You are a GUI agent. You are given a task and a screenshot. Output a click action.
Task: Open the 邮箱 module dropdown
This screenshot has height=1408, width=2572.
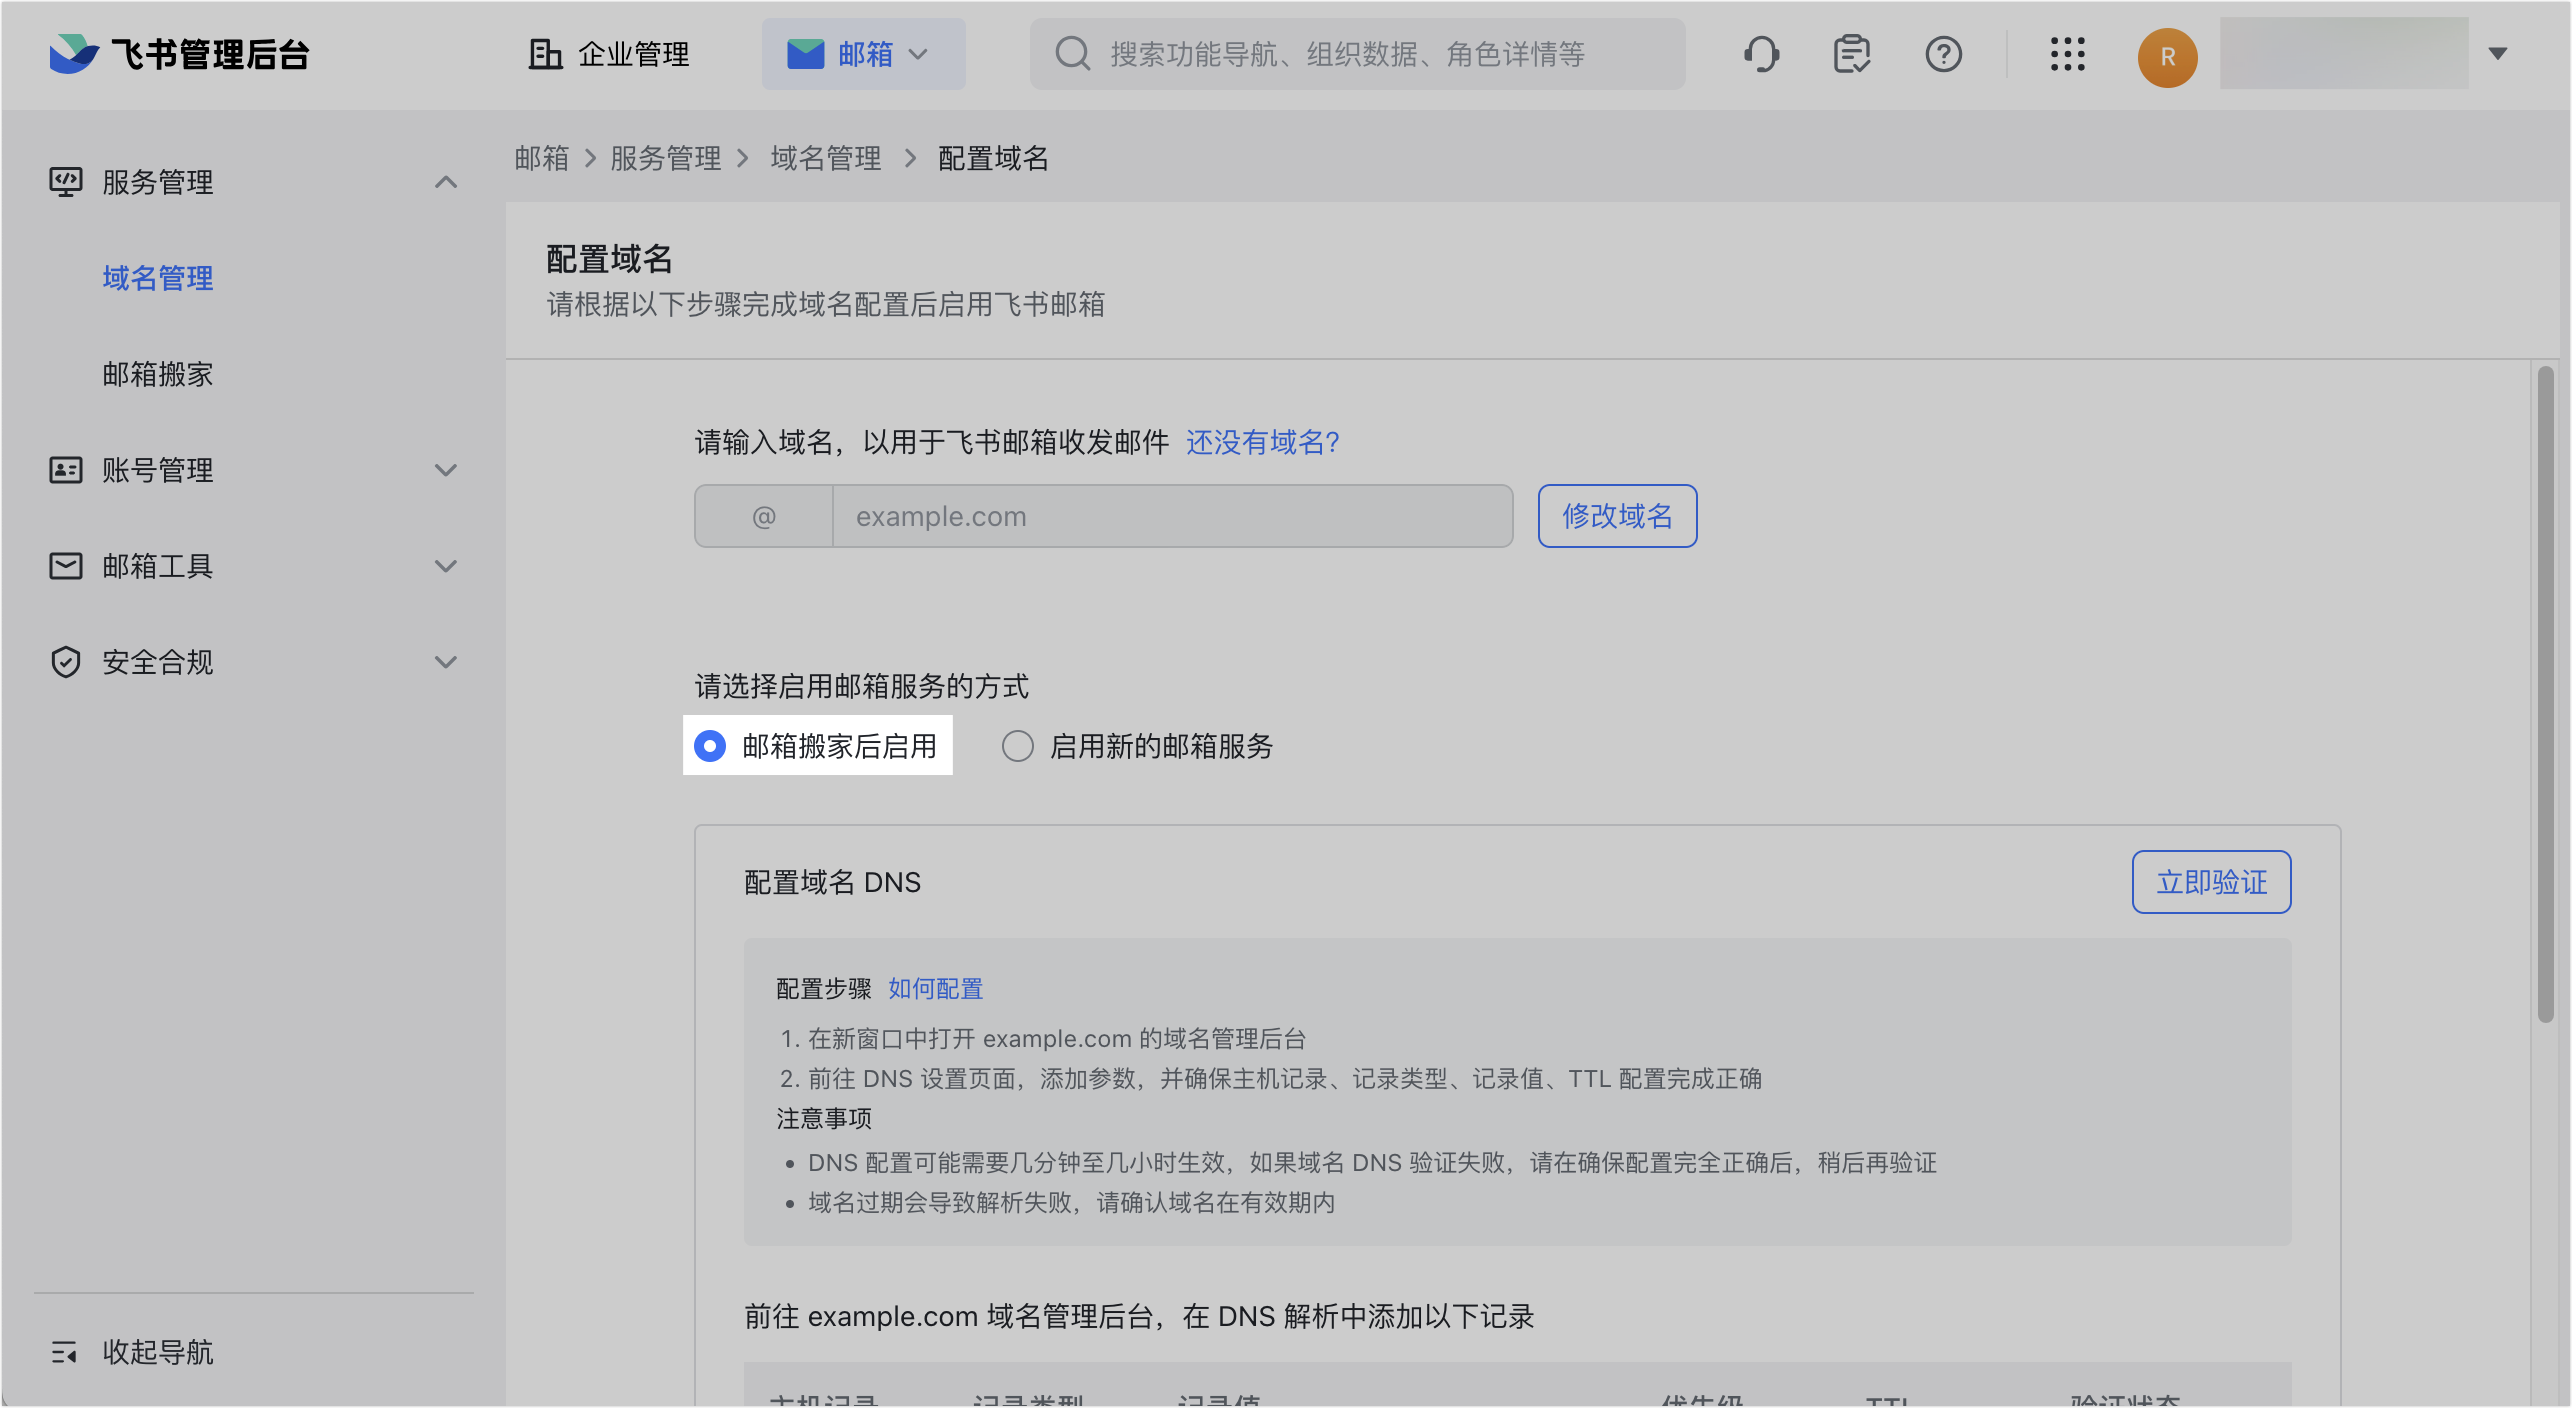[x=863, y=54]
